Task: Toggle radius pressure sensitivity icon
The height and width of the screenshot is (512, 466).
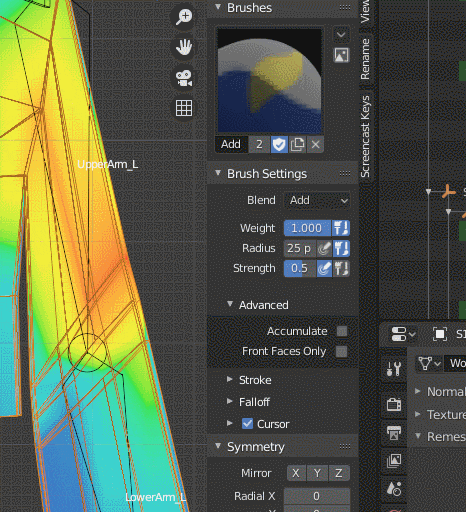Action: tap(324, 248)
